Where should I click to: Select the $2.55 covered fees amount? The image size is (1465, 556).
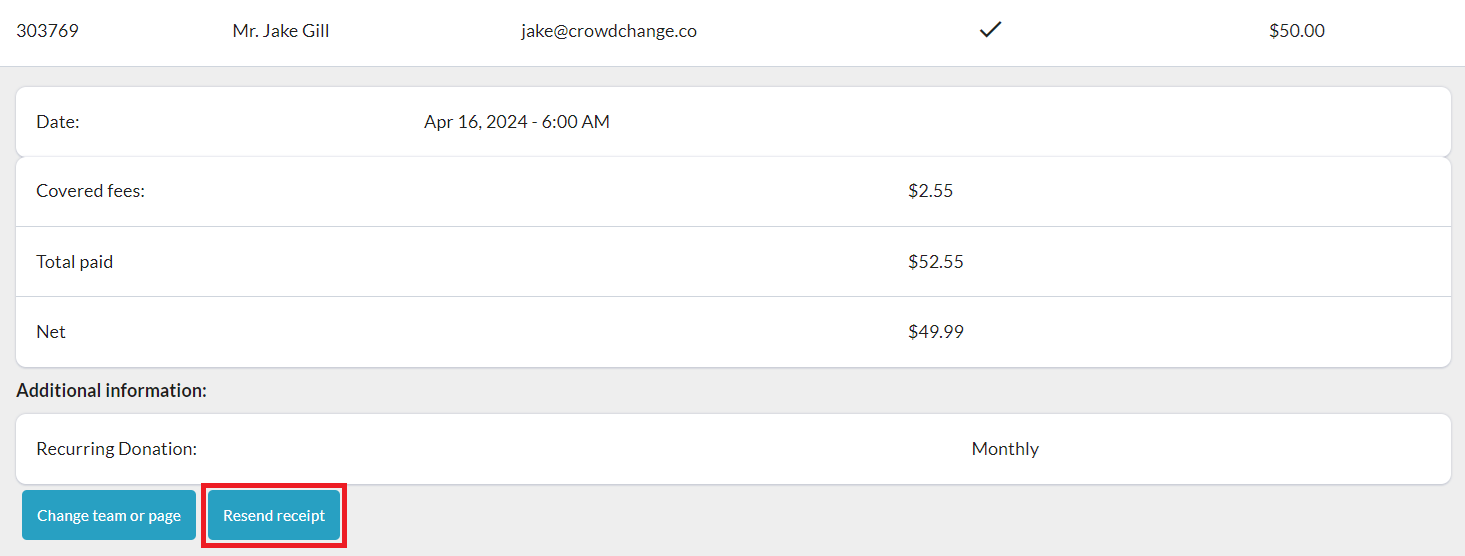pyautogui.click(x=931, y=191)
